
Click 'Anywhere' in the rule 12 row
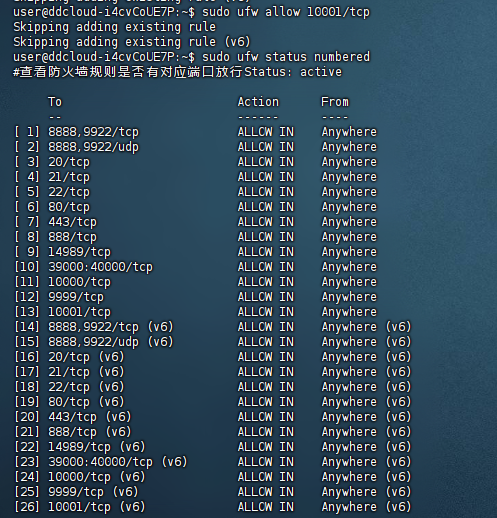(x=349, y=297)
